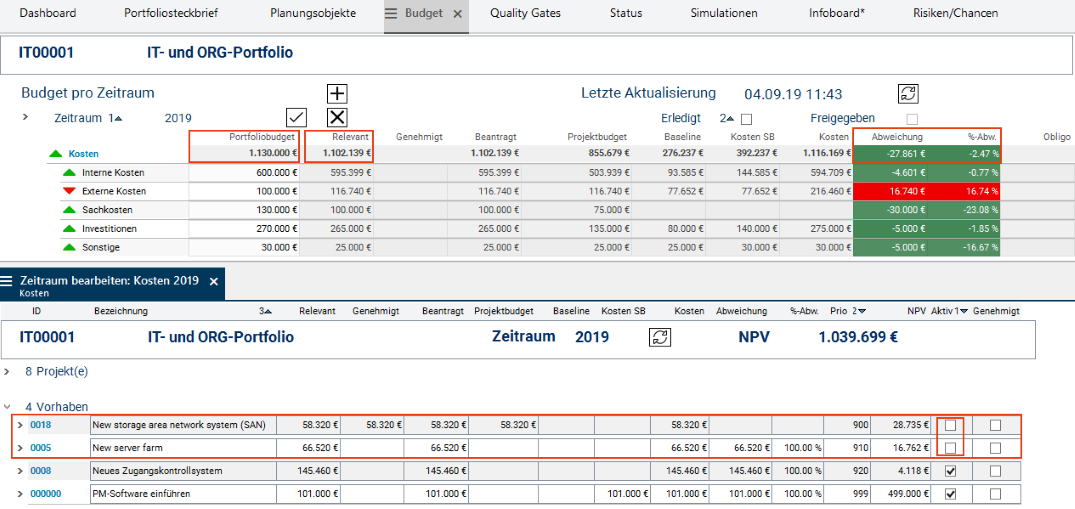Click refresh icon beside Letzte Aktualisierung
The image size is (1075, 509).
908,93
